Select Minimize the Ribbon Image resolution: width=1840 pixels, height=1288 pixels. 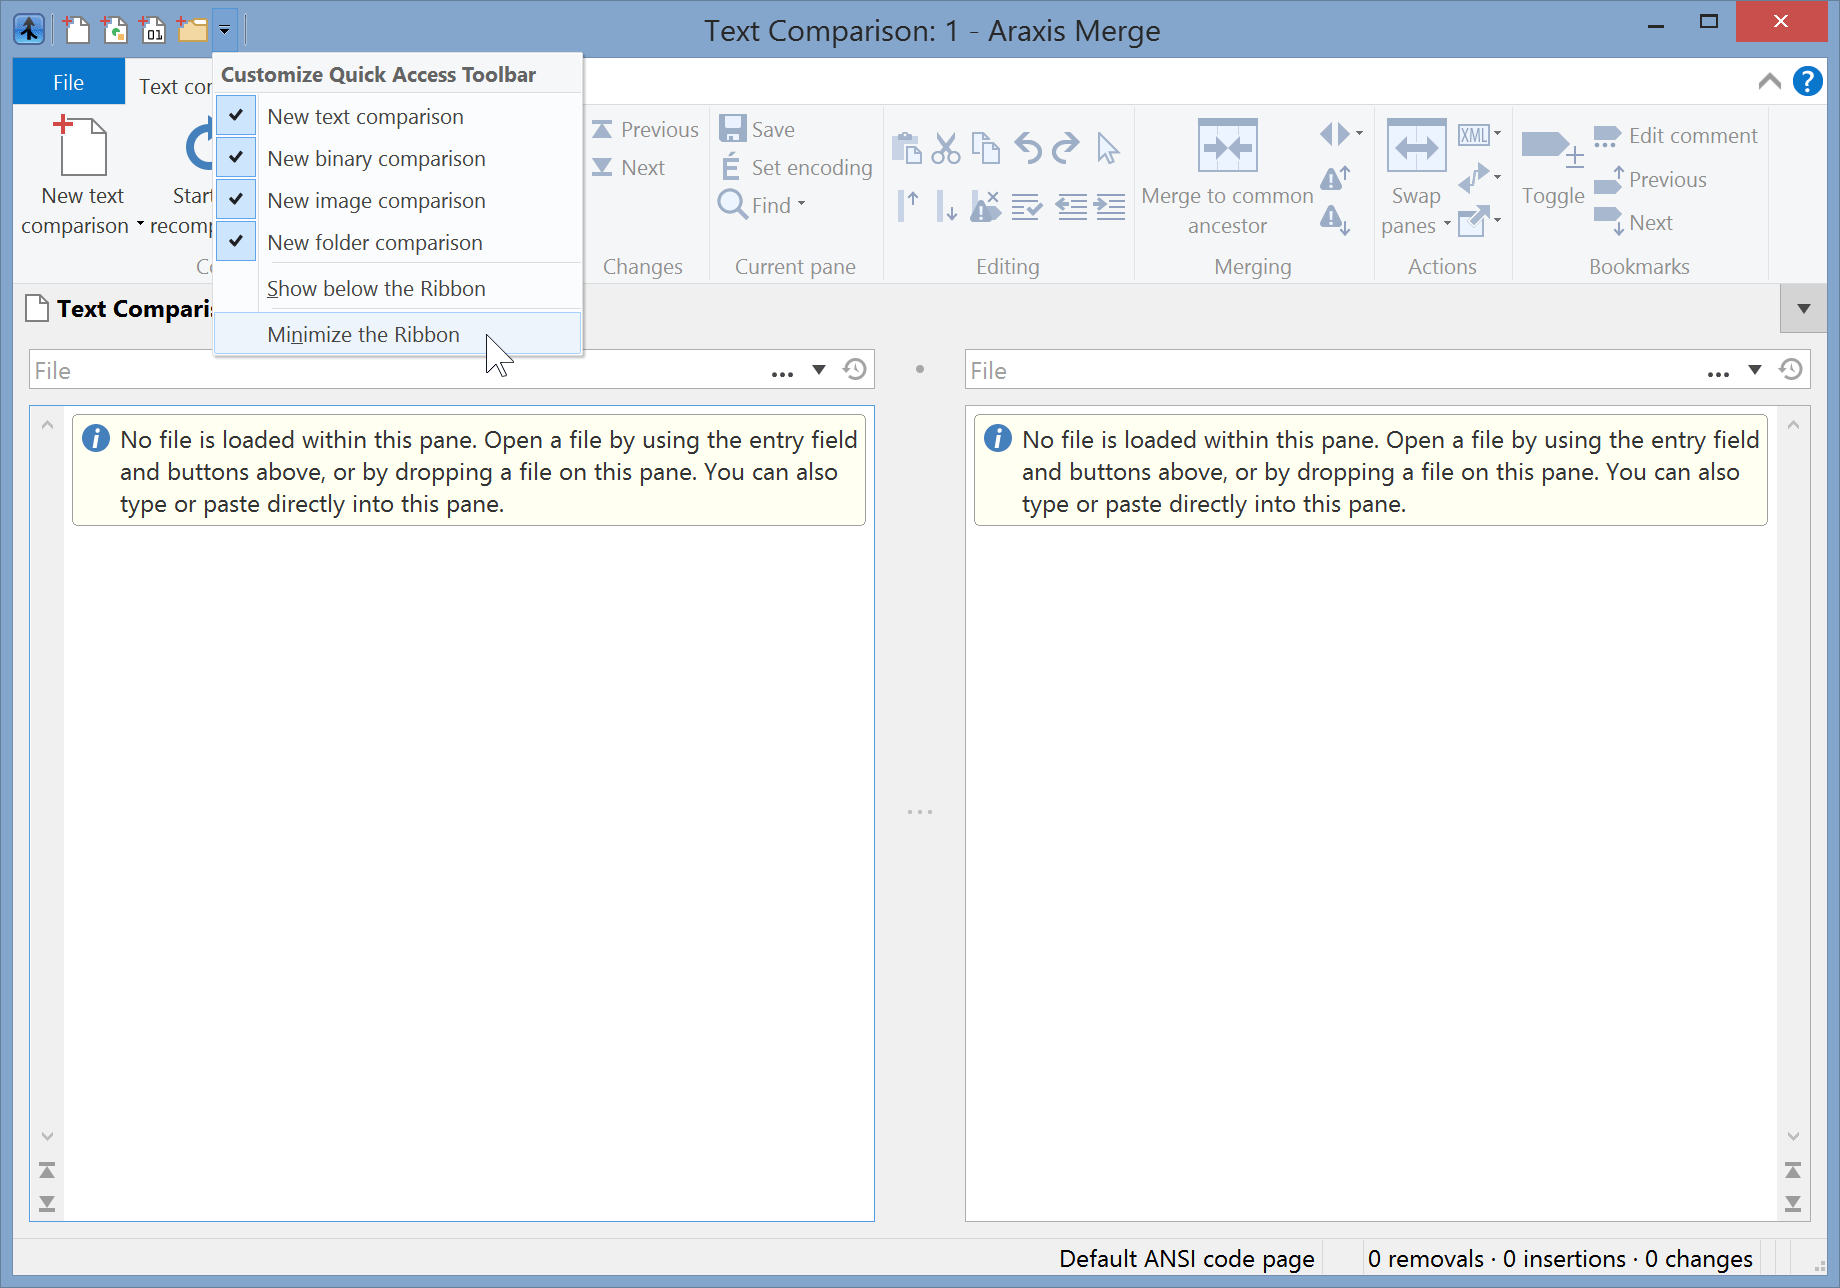coord(363,334)
